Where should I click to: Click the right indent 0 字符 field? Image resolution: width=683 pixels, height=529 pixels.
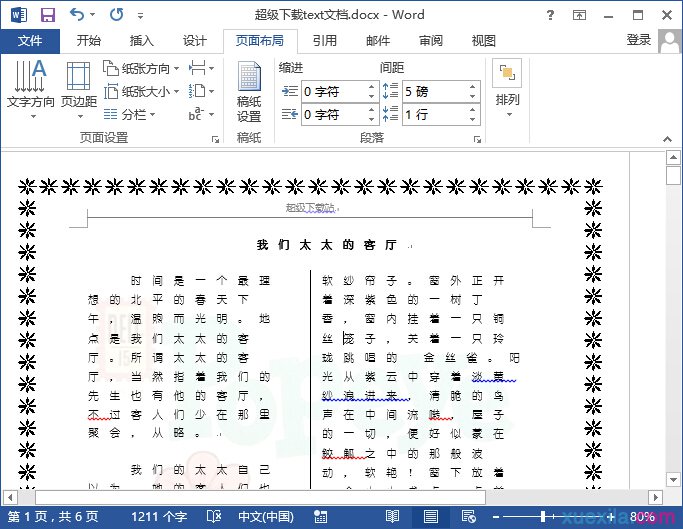(x=334, y=115)
